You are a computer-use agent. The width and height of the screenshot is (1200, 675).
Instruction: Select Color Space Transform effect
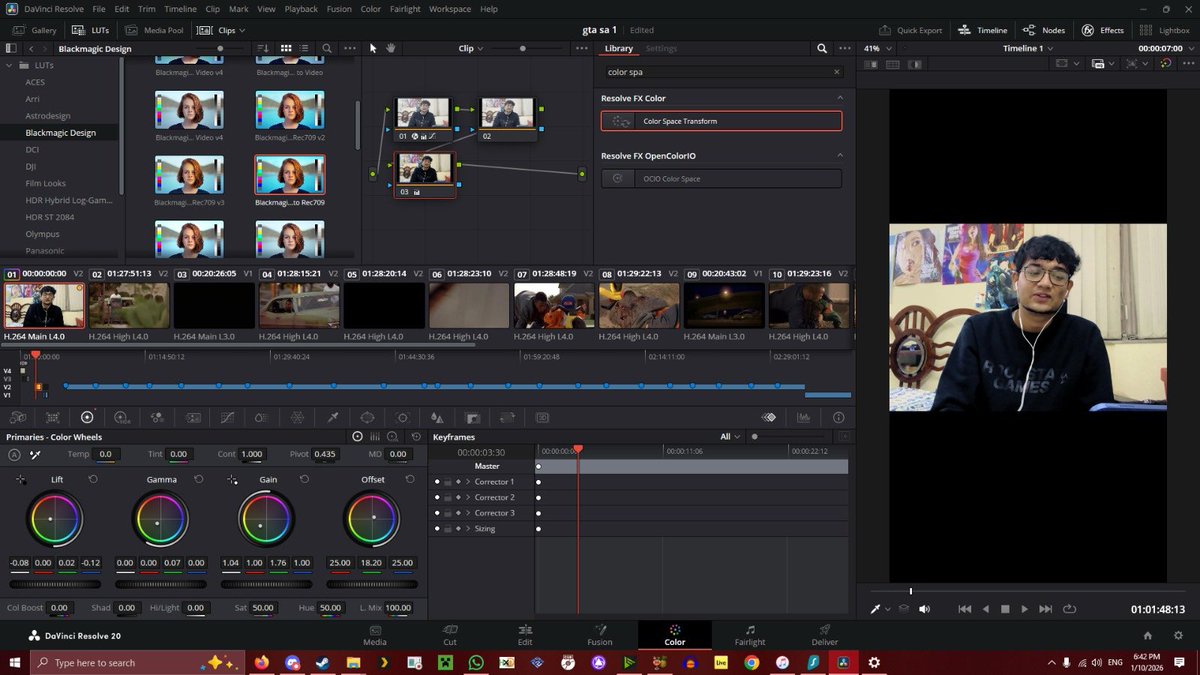(721, 121)
